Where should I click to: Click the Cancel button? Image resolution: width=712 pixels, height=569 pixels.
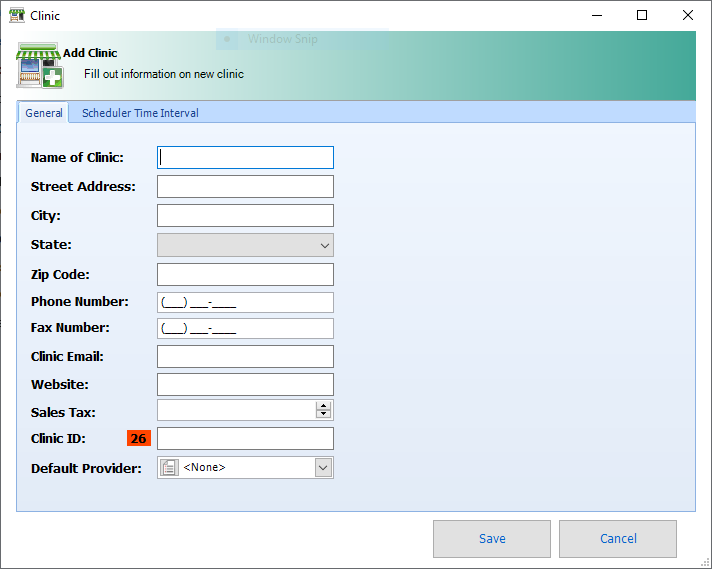(617, 538)
